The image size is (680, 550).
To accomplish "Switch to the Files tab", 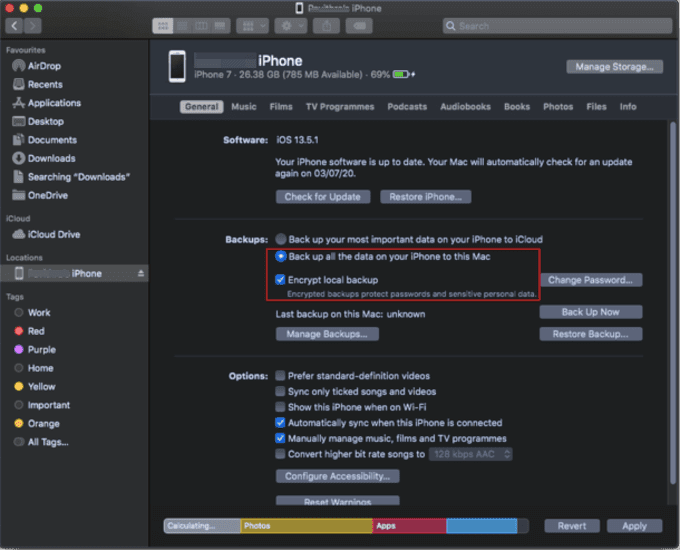I will pyautogui.click(x=596, y=107).
